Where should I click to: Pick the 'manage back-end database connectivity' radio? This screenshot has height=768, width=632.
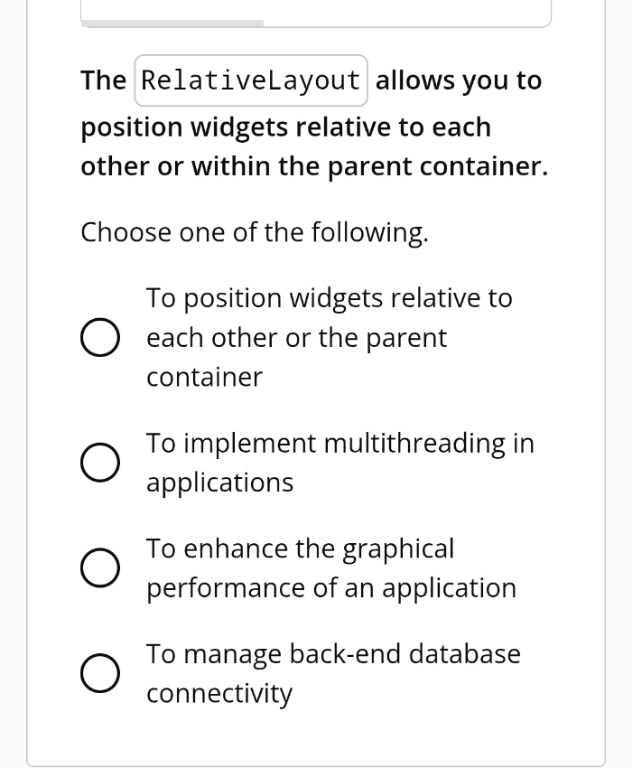pyautogui.click(x=100, y=673)
